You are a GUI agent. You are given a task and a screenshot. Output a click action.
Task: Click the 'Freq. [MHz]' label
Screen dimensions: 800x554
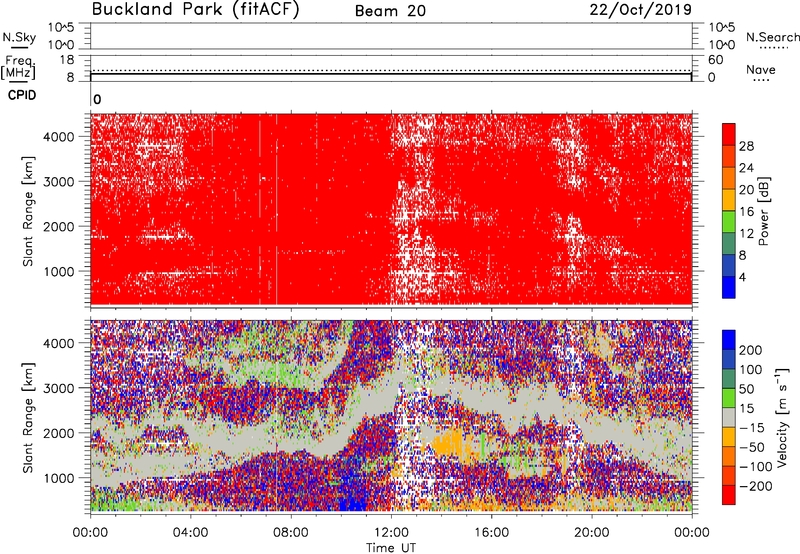[18, 67]
